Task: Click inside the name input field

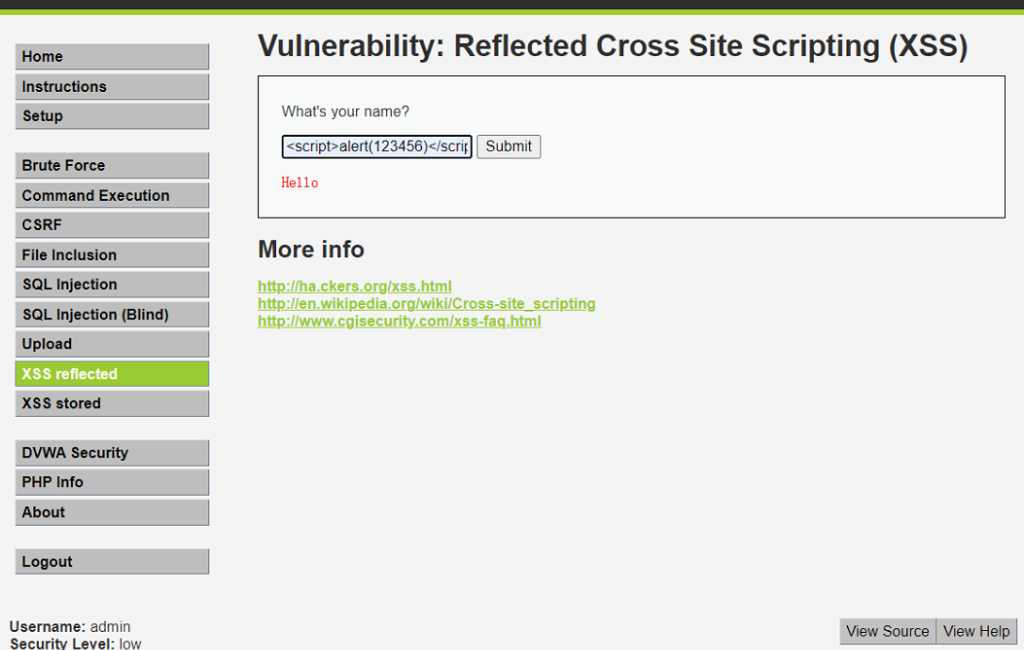Action: (376, 146)
